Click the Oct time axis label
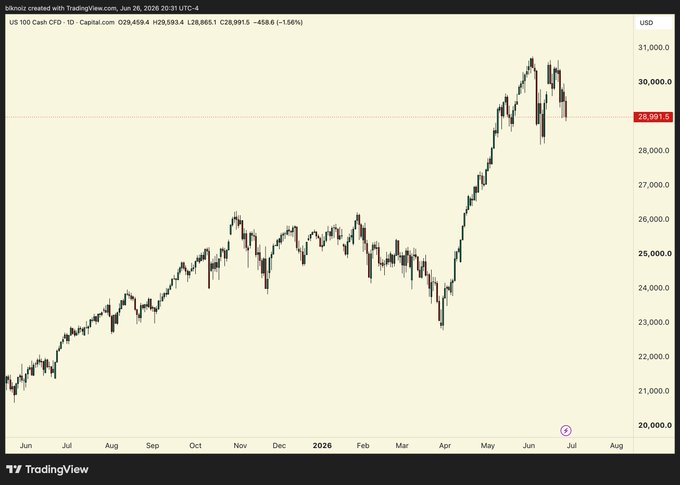Screen dimensions: 680x485 (195, 446)
